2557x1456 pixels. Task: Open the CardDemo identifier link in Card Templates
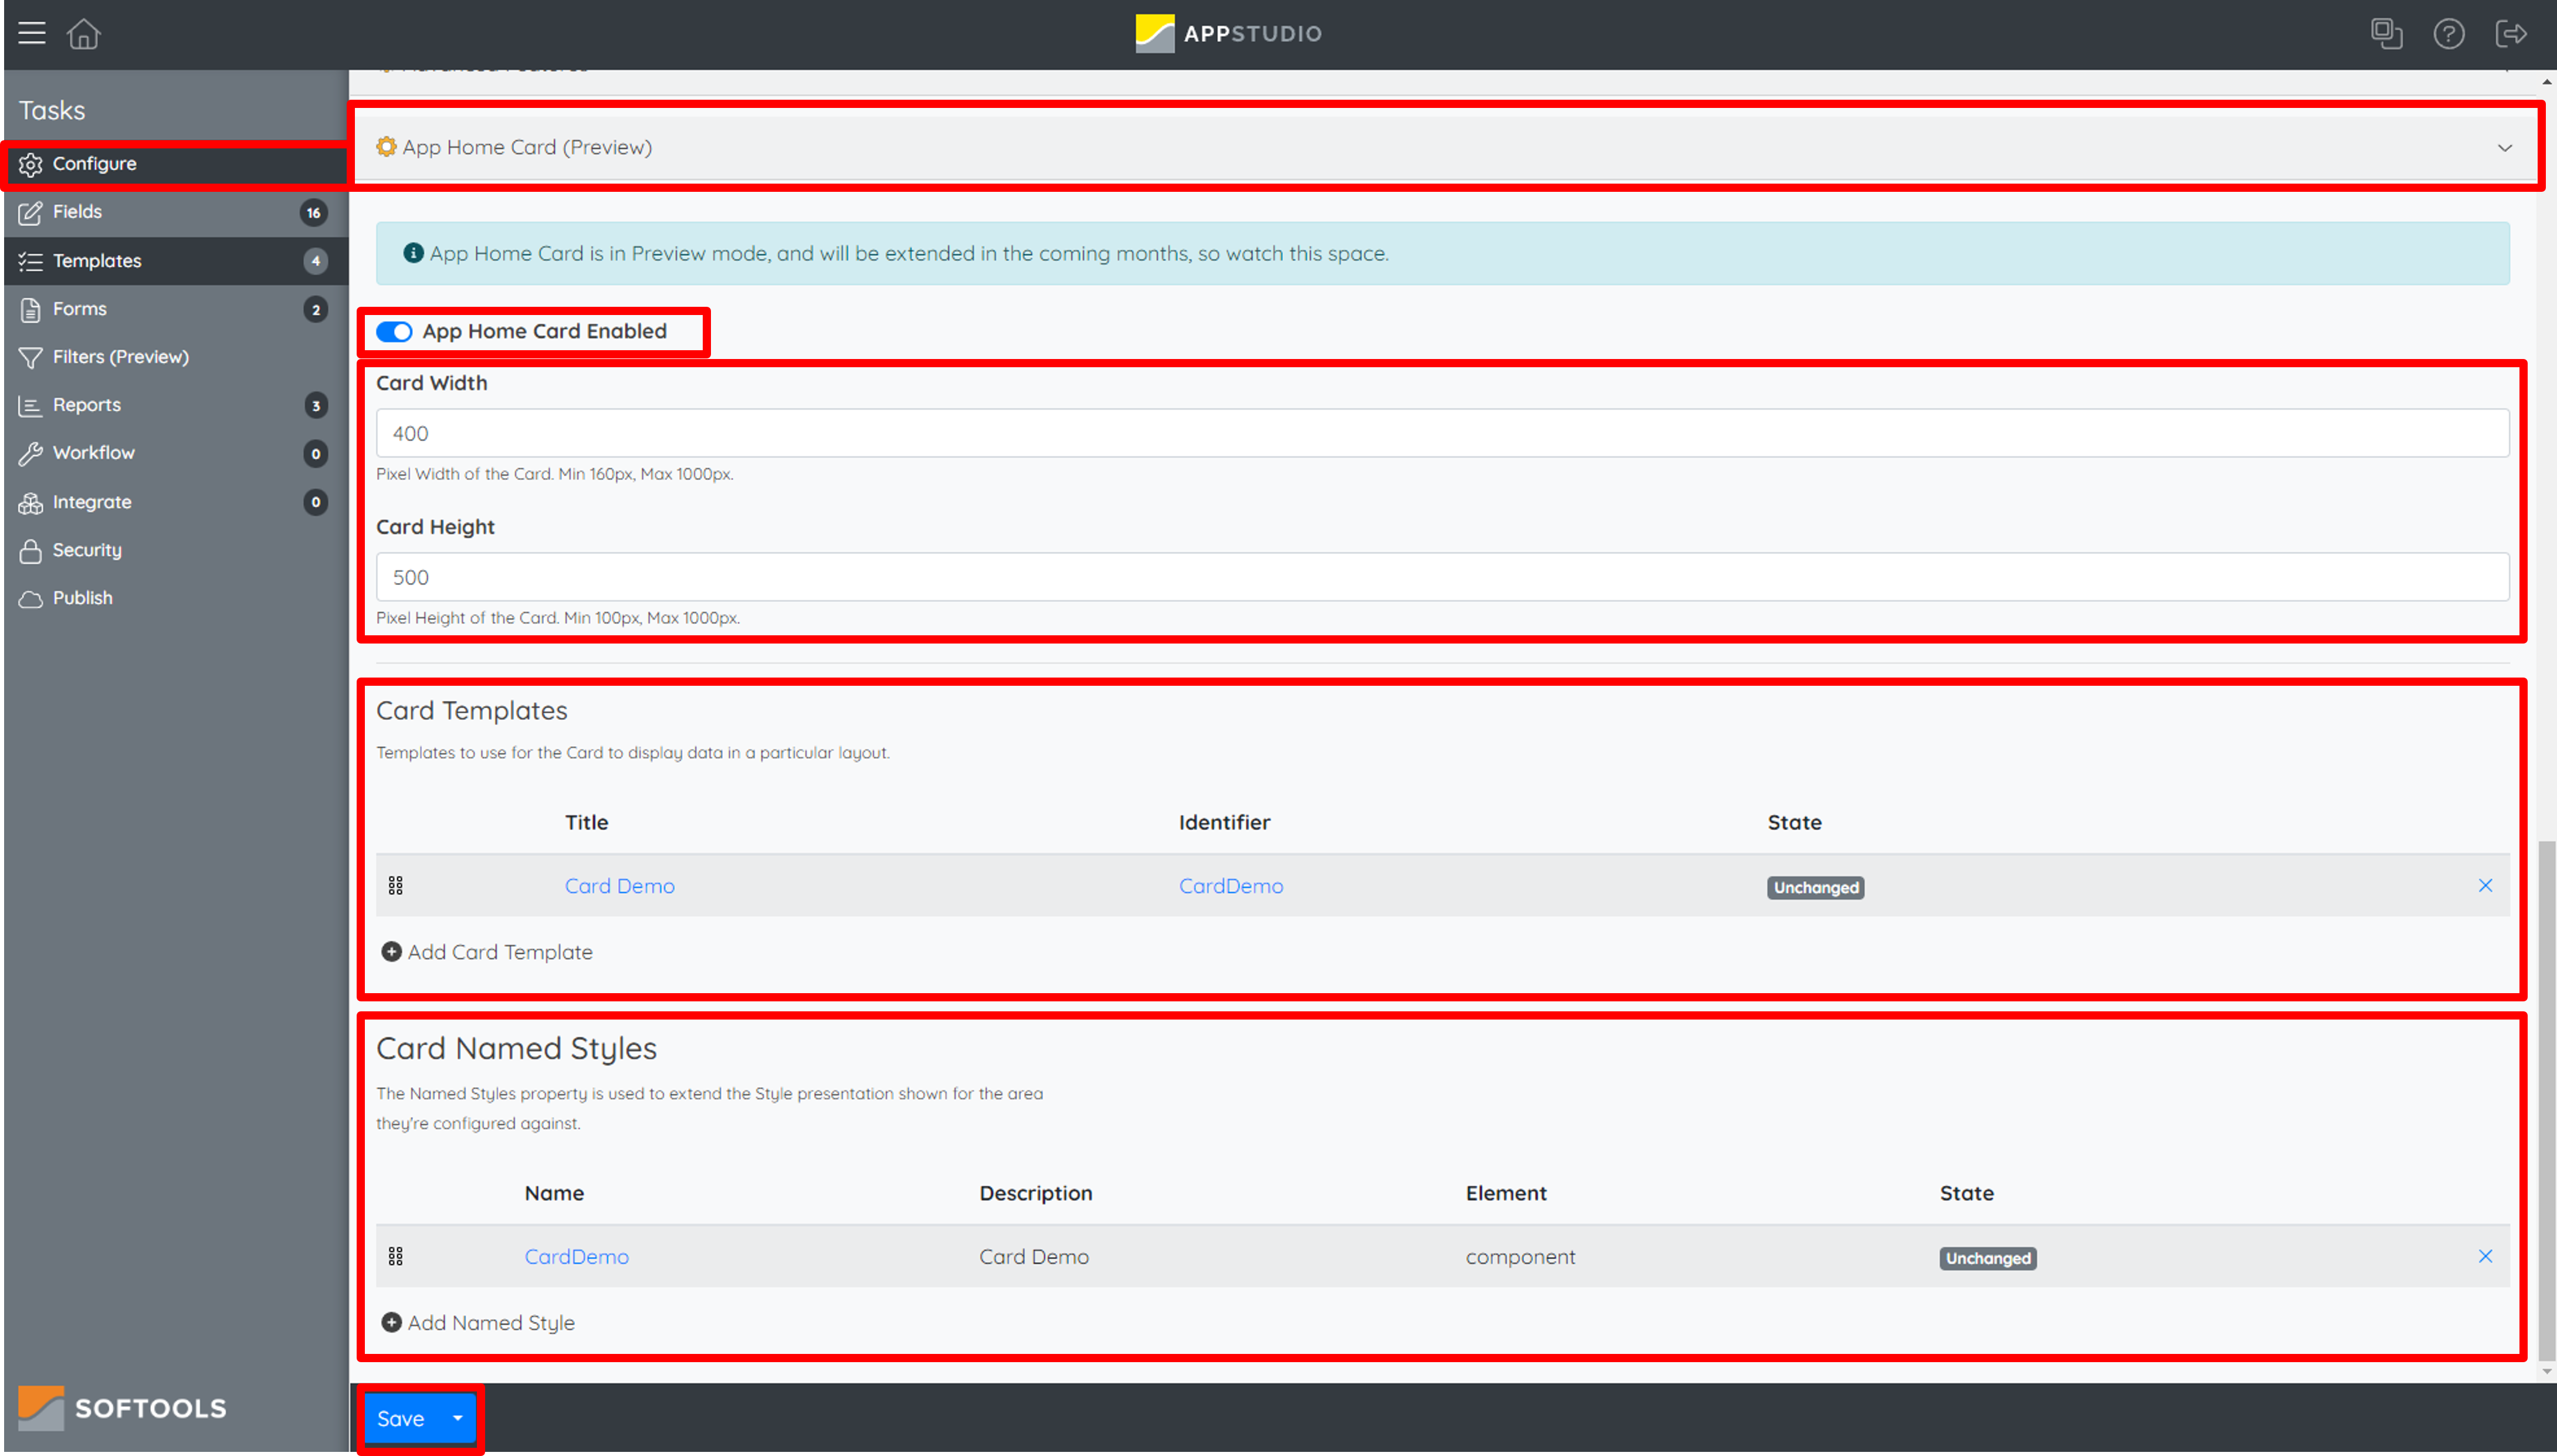click(x=1230, y=886)
